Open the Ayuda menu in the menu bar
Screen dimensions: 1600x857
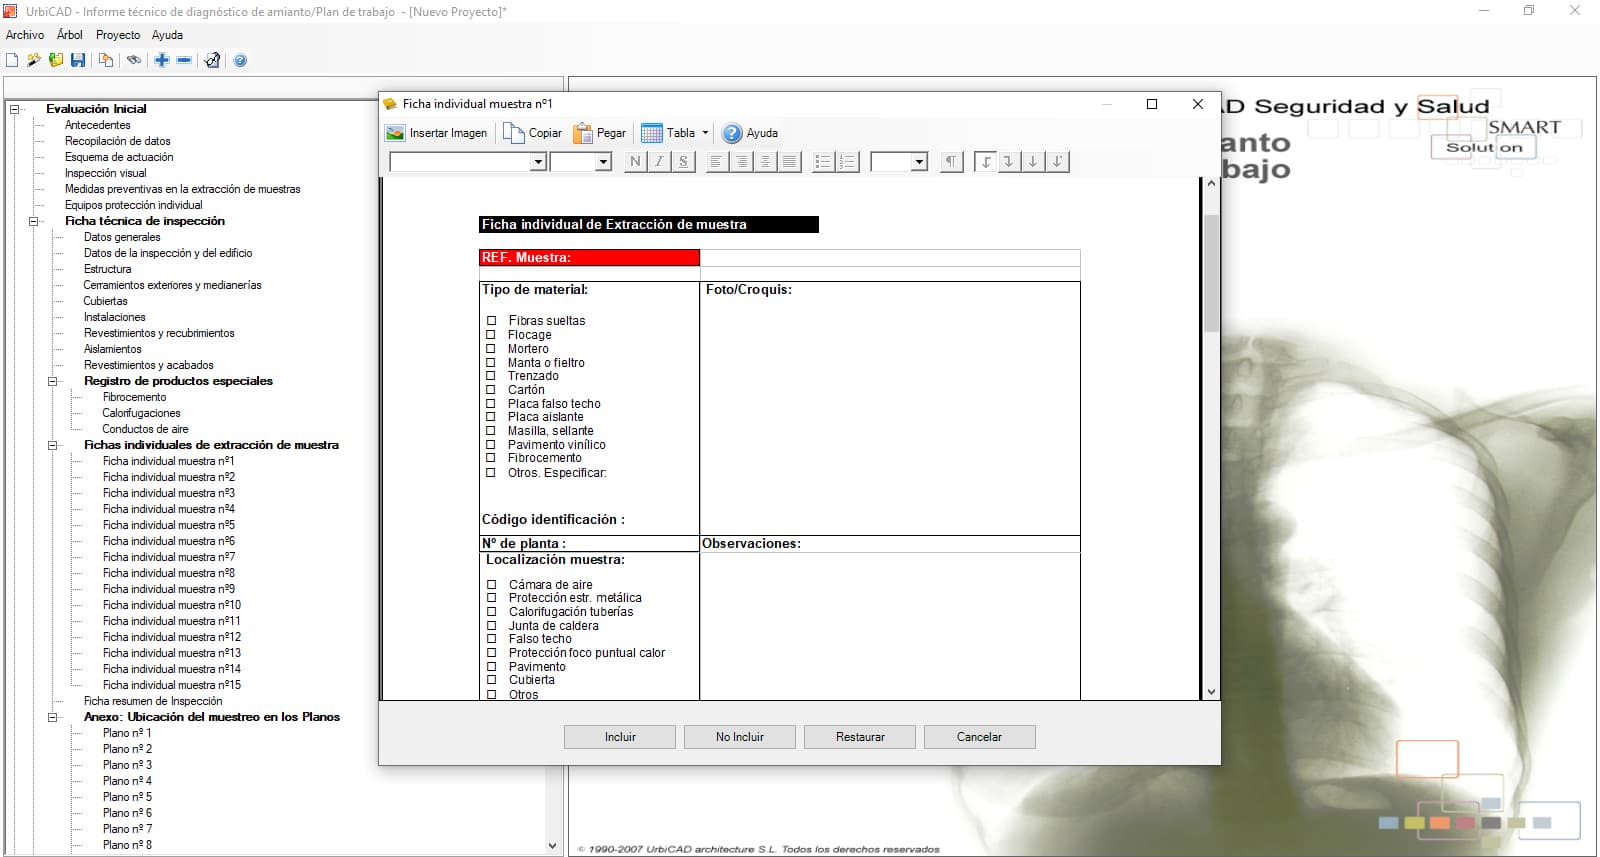click(x=167, y=35)
